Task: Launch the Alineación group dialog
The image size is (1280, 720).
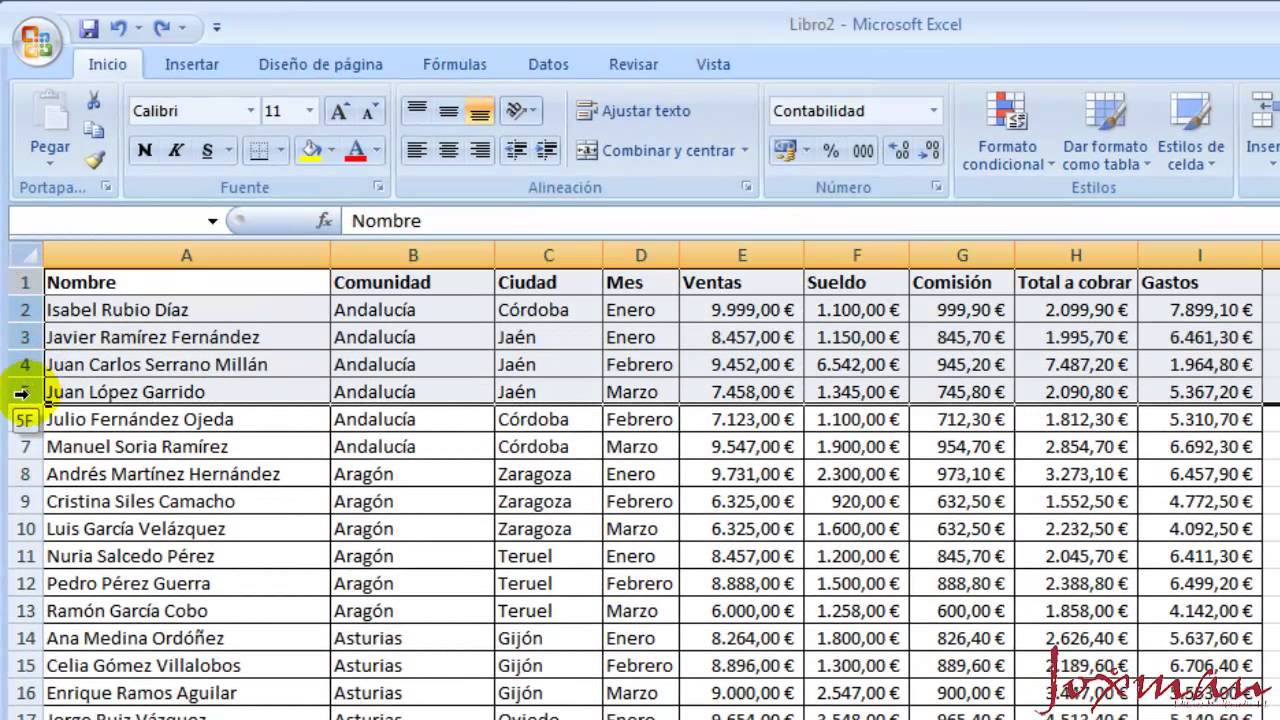Action: pyautogui.click(x=747, y=187)
